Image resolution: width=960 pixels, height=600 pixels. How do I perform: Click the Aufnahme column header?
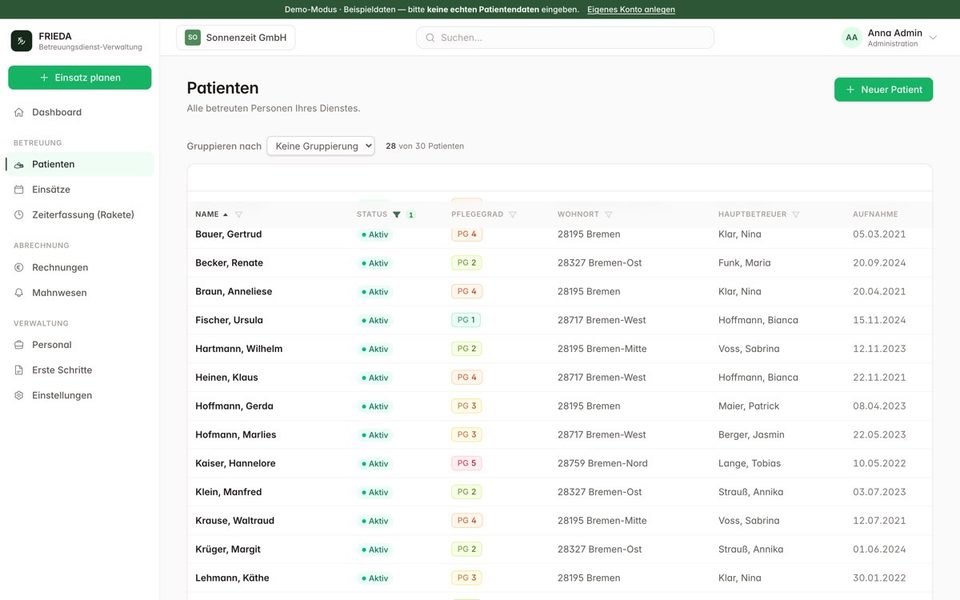pyautogui.click(x=876, y=214)
